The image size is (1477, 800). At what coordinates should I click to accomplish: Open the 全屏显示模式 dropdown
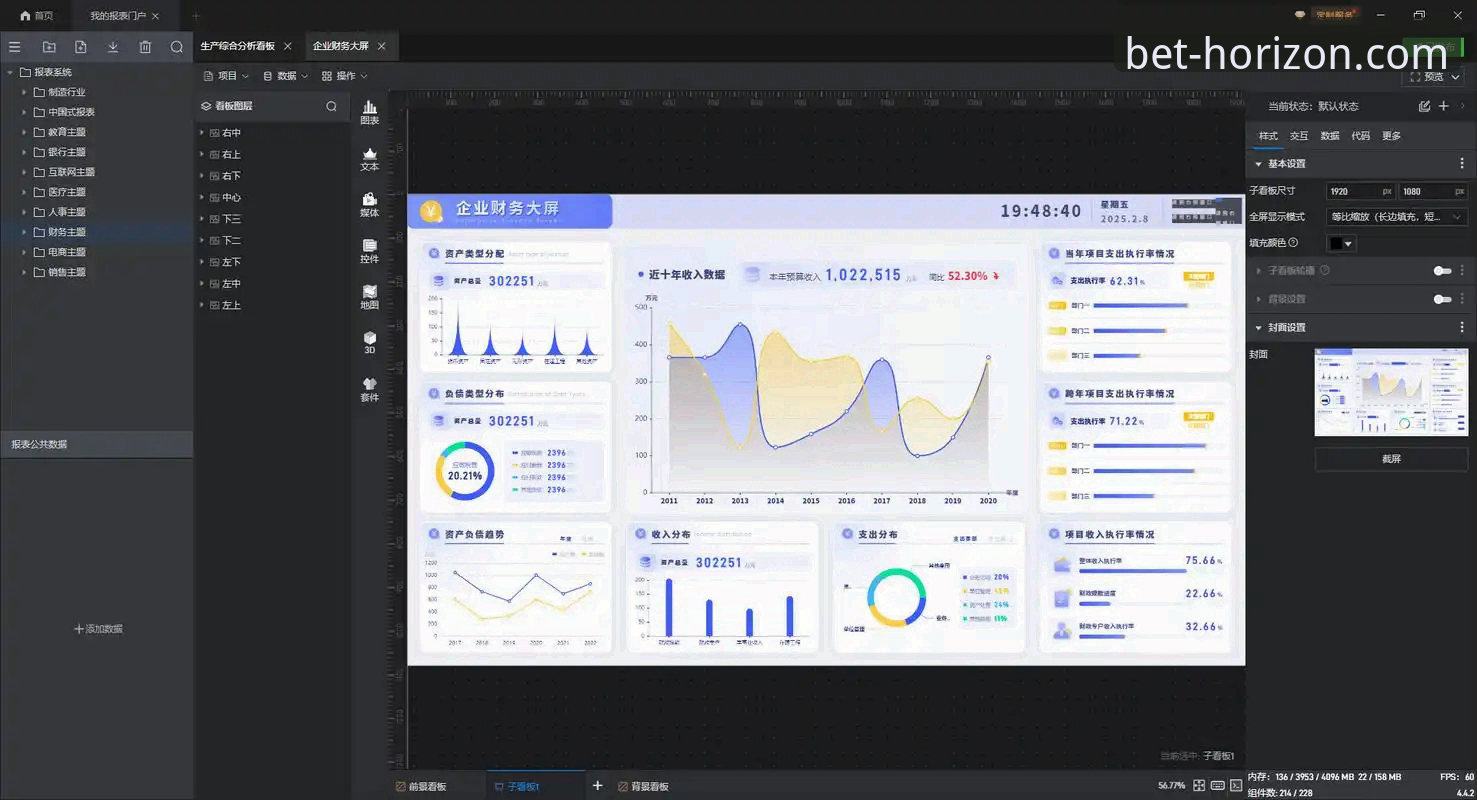click(1396, 217)
